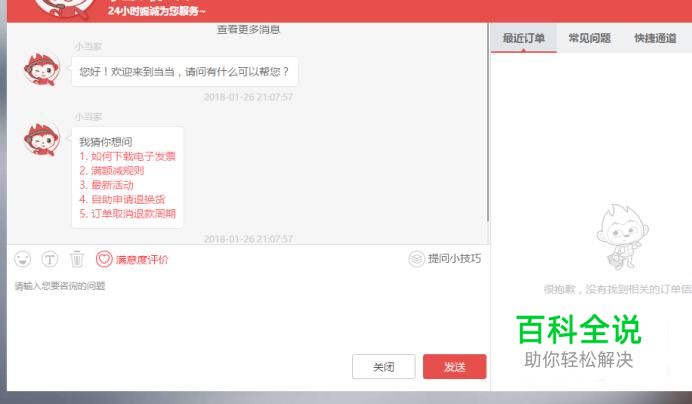Screen dimensions: 692x404
Task: Focus the question input text area
Action: tap(248, 313)
